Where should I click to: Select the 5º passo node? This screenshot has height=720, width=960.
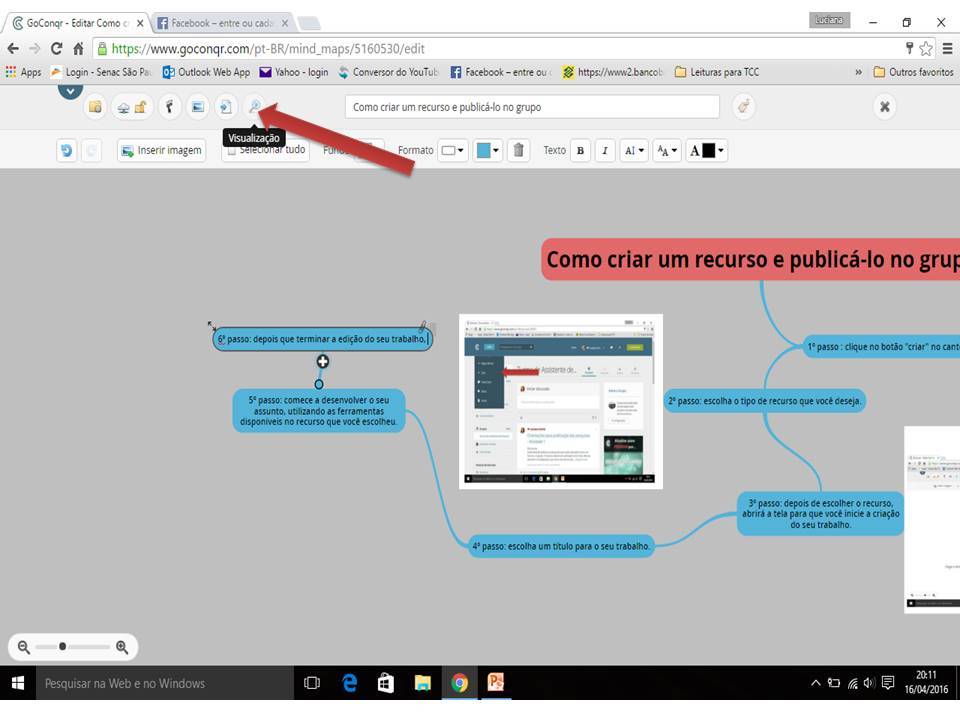tap(318, 411)
